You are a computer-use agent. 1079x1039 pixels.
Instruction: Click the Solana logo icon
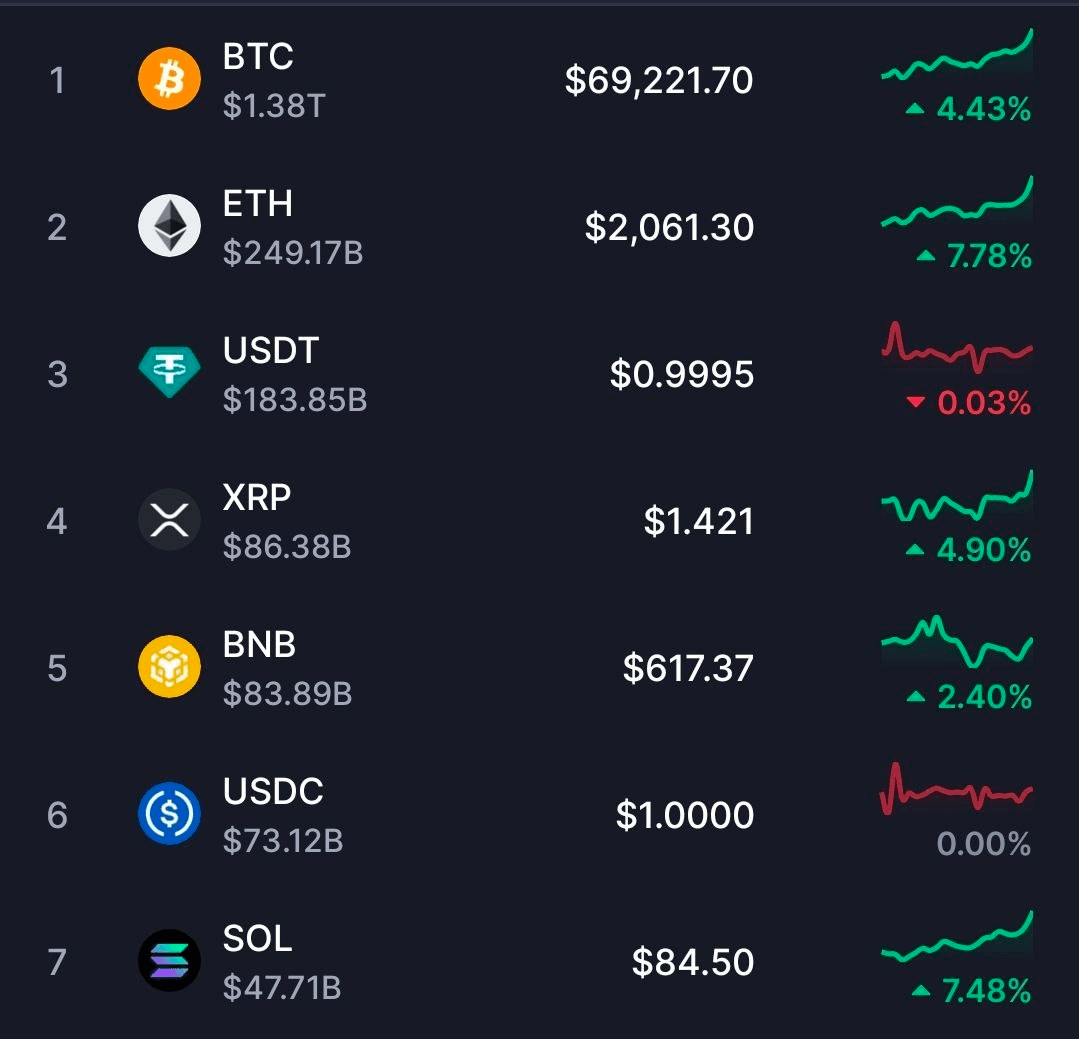pyautogui.click(x=168, y=958)
